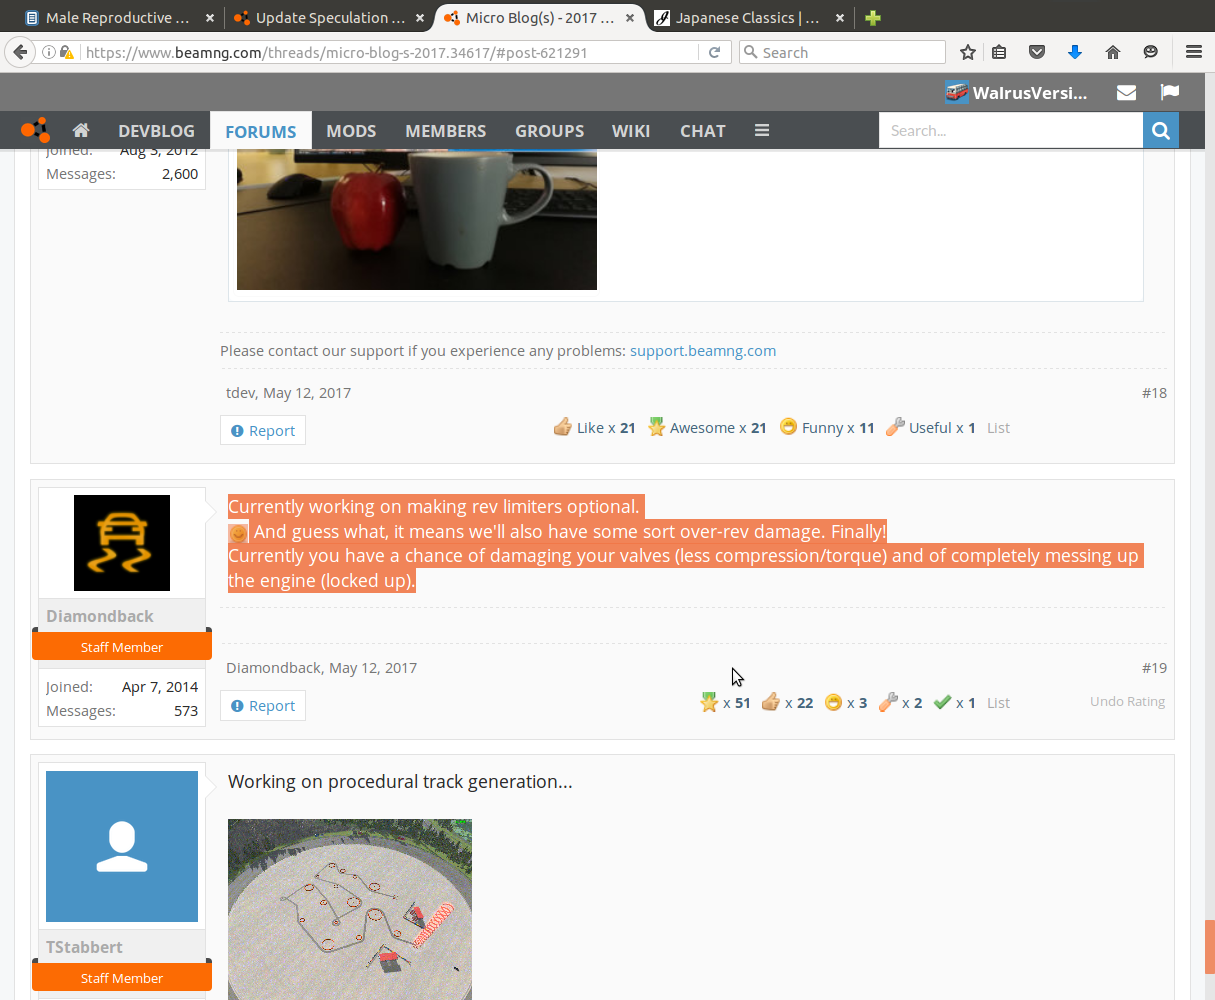Open TStabbert's default avatar
Image resolution: width=1215 pixels, height=1000 pixels.
point(122,846)
